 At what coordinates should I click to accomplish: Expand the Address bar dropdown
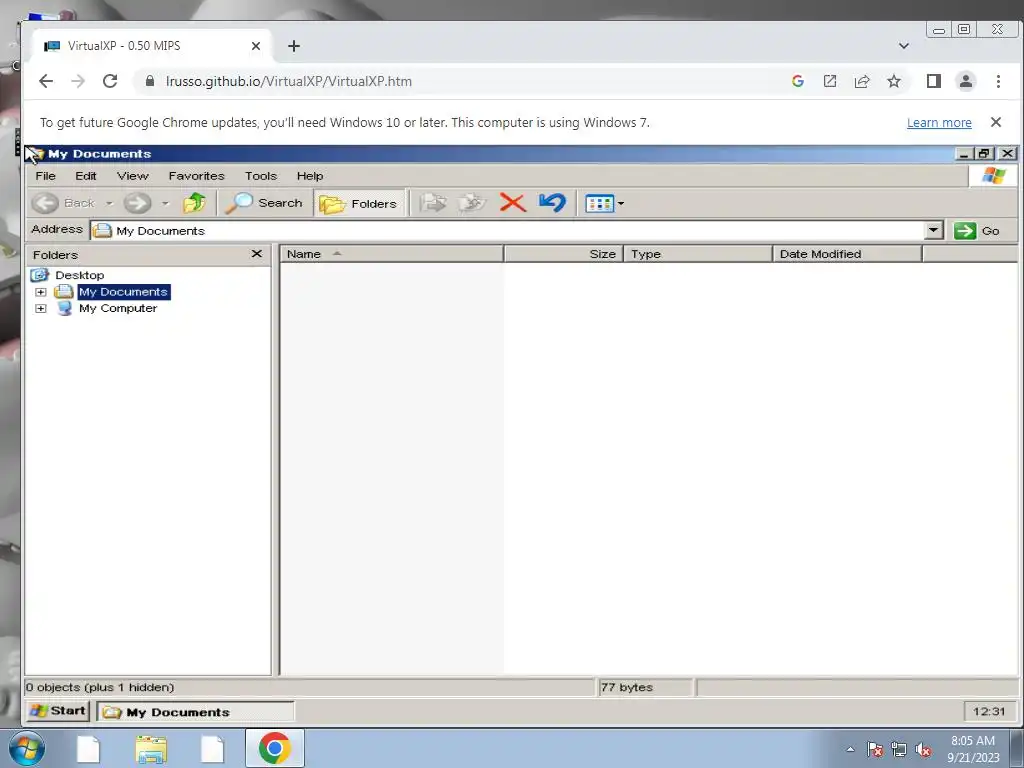click(934, 230)
